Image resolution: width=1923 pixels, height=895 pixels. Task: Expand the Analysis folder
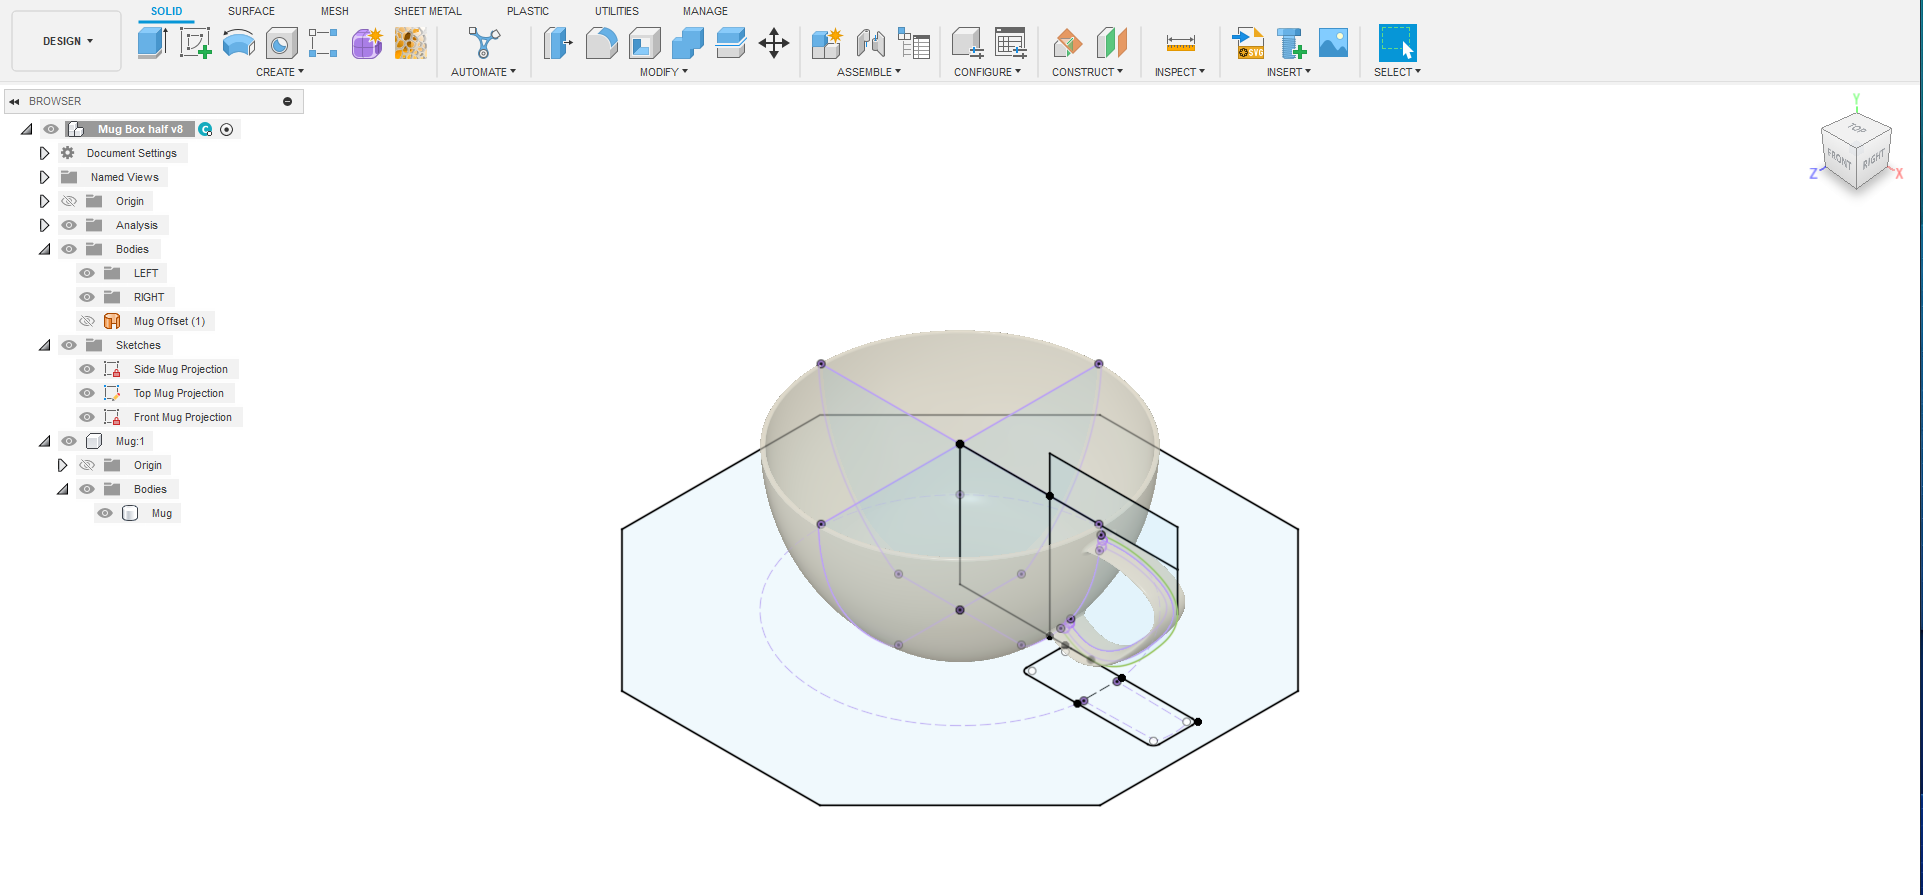click(x=44, y=225)
